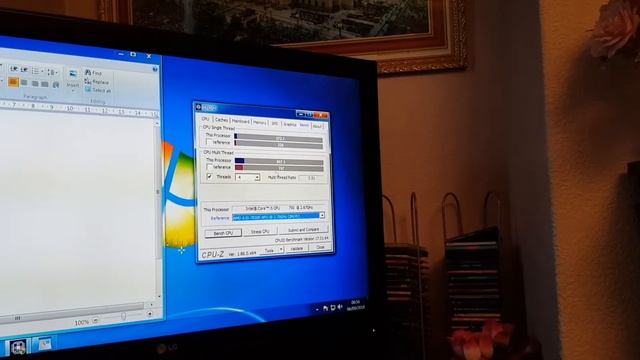640x360 pixels.
Task: Open the Paragraph settings icon in WordPad
Action: 56,84
